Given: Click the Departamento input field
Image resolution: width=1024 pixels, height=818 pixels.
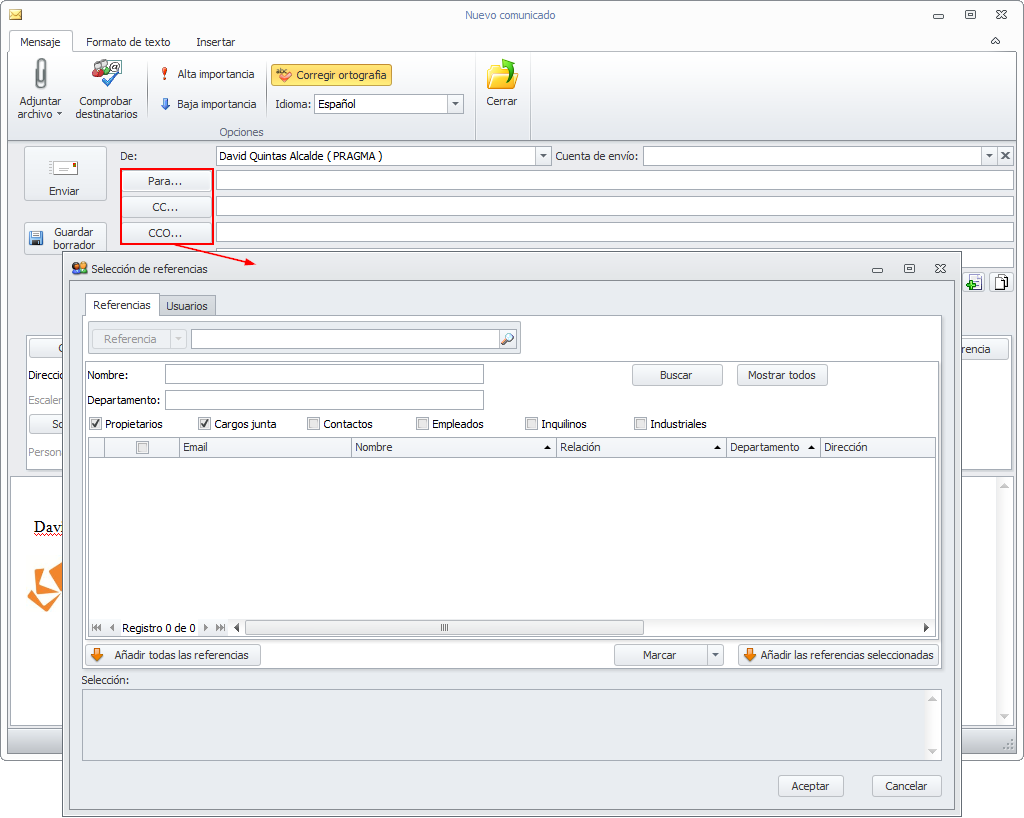Looking at the screenshot, I should pos(325,400).
